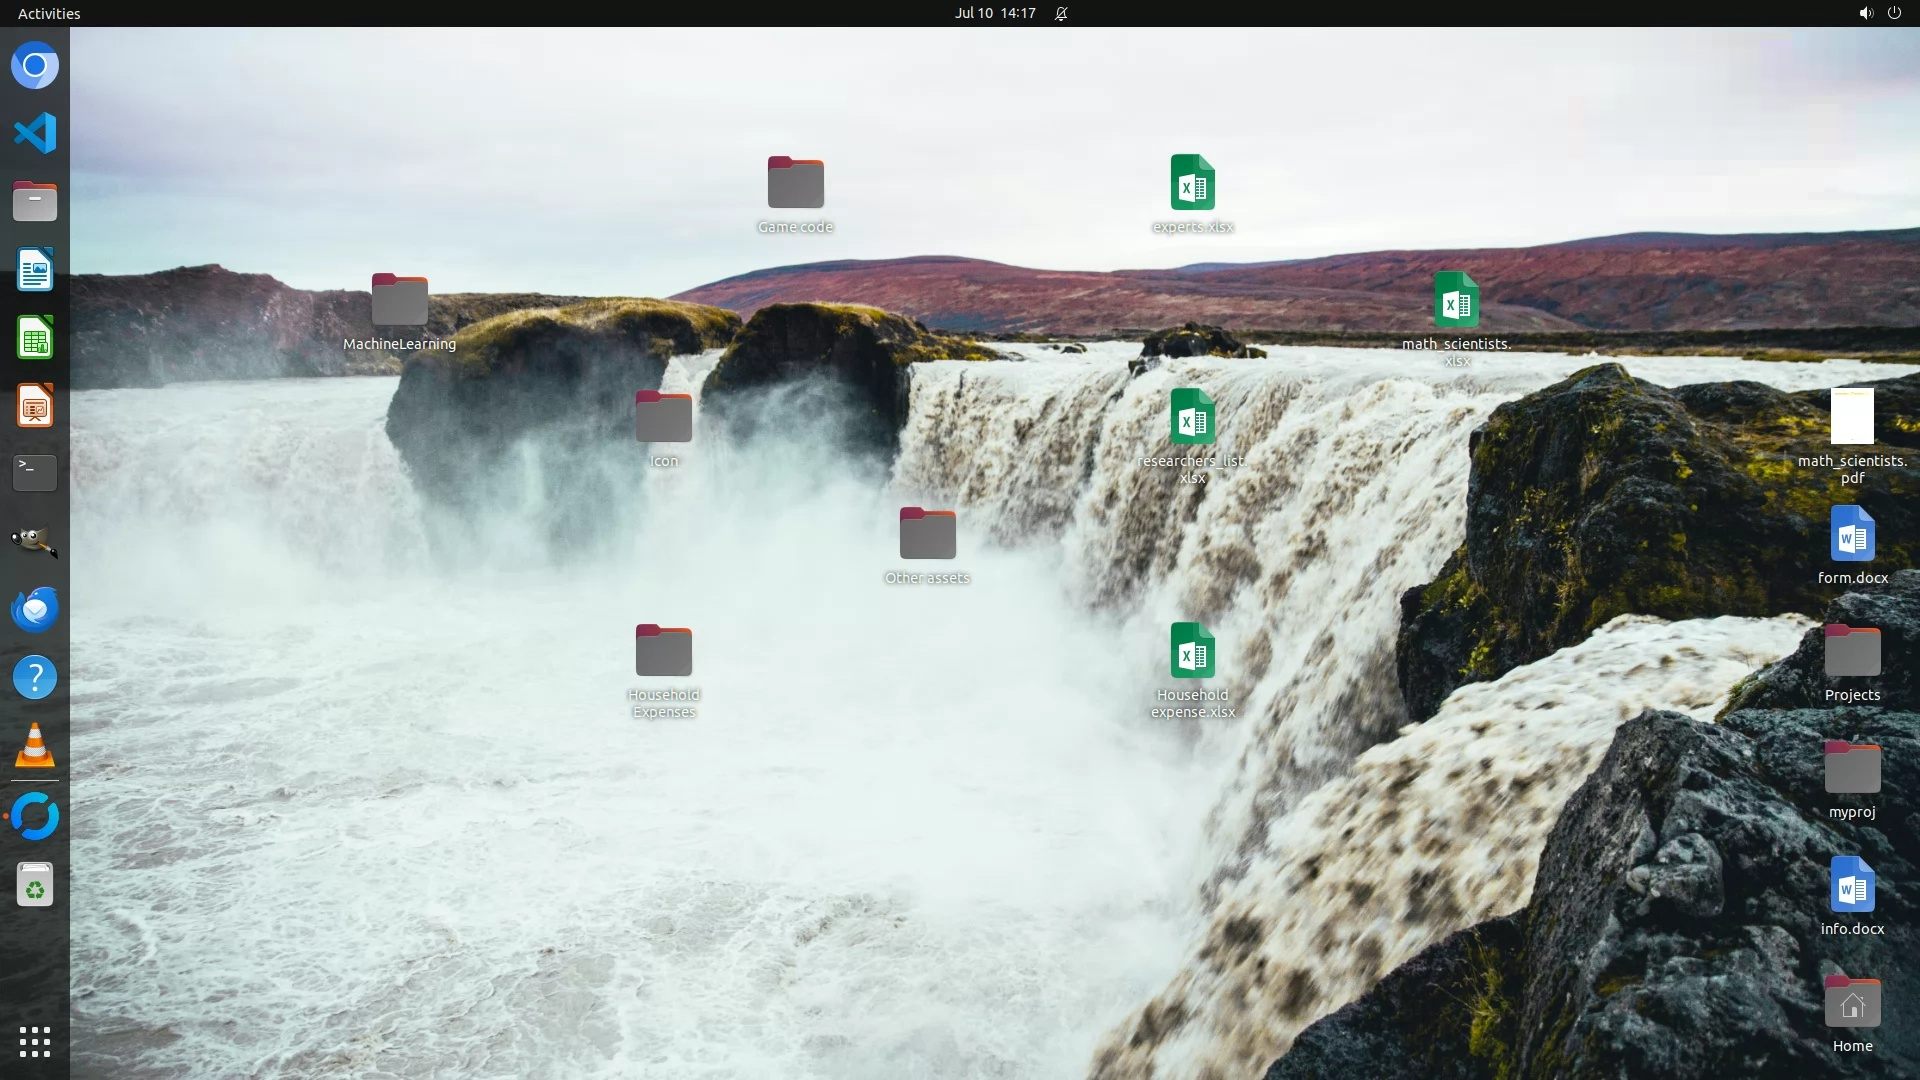Open Trash from the dock
Image resolution: width=1920 pixels, height=1080 pixels.
[35, 885]
